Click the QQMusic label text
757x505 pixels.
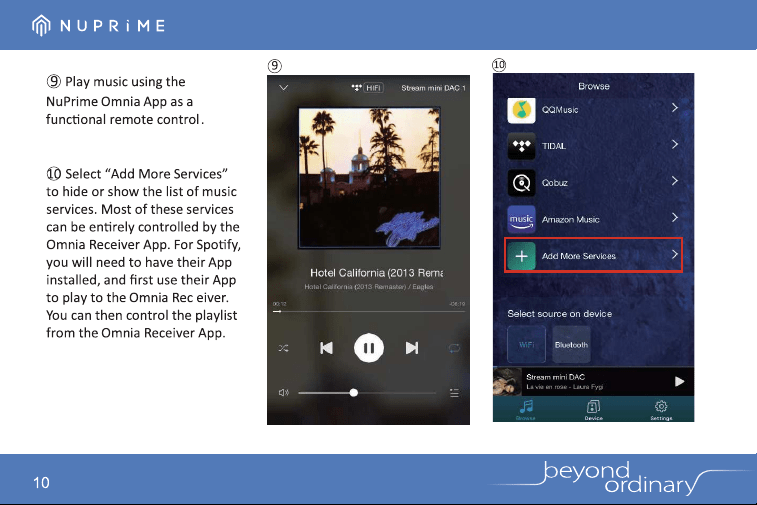560,110
